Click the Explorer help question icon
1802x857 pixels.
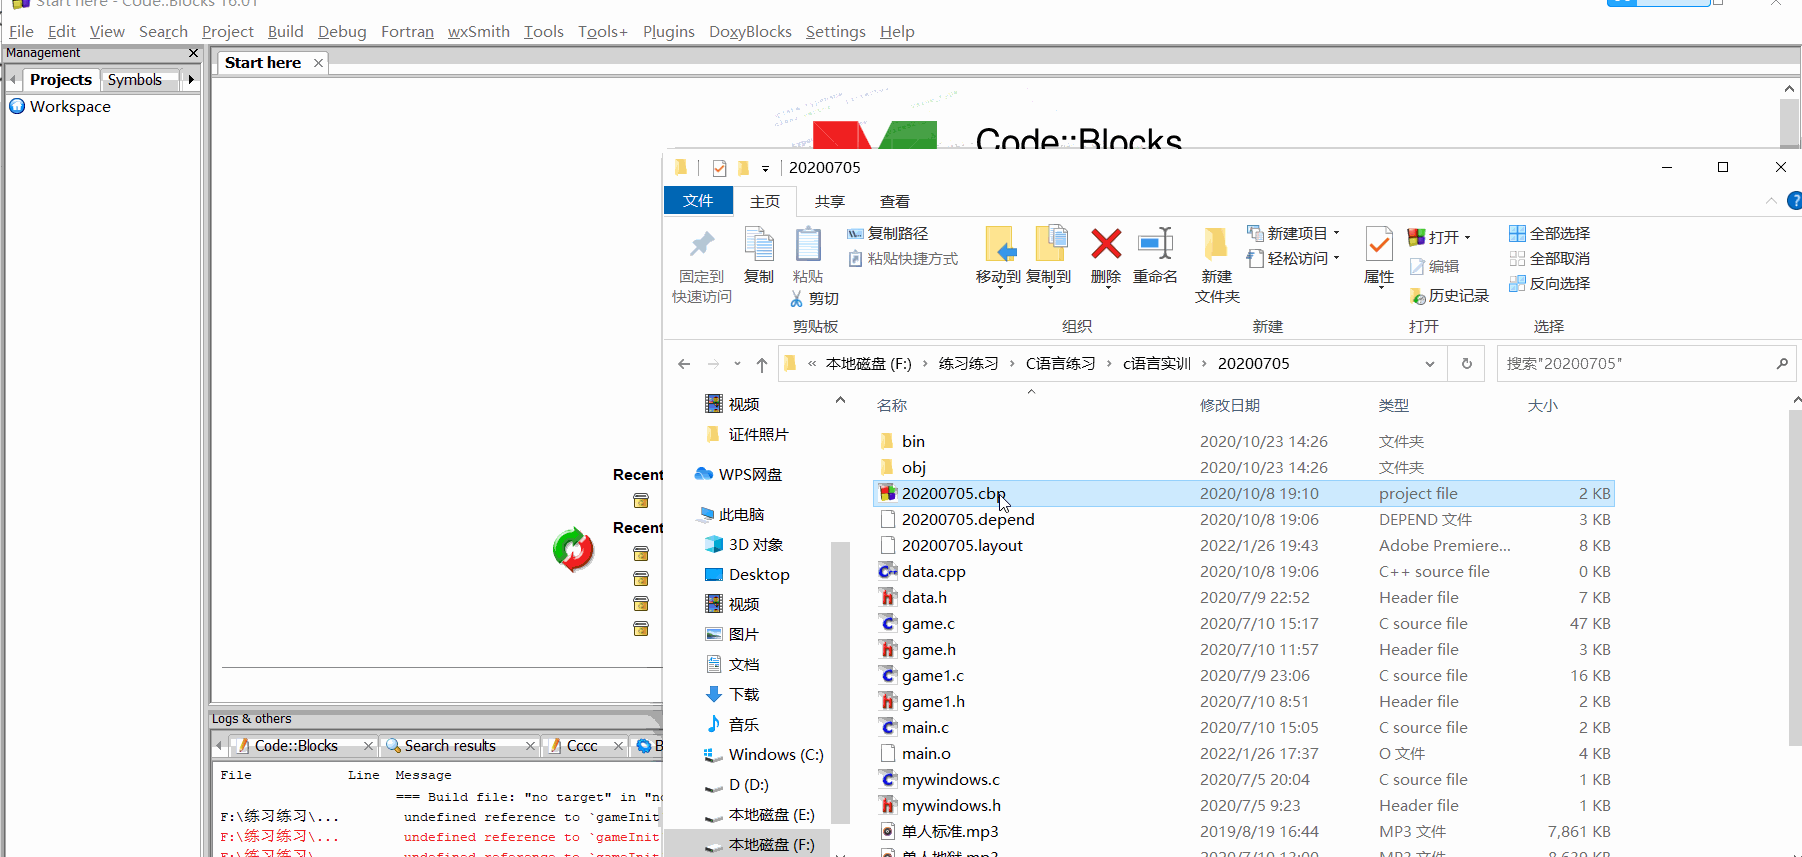1794,201
